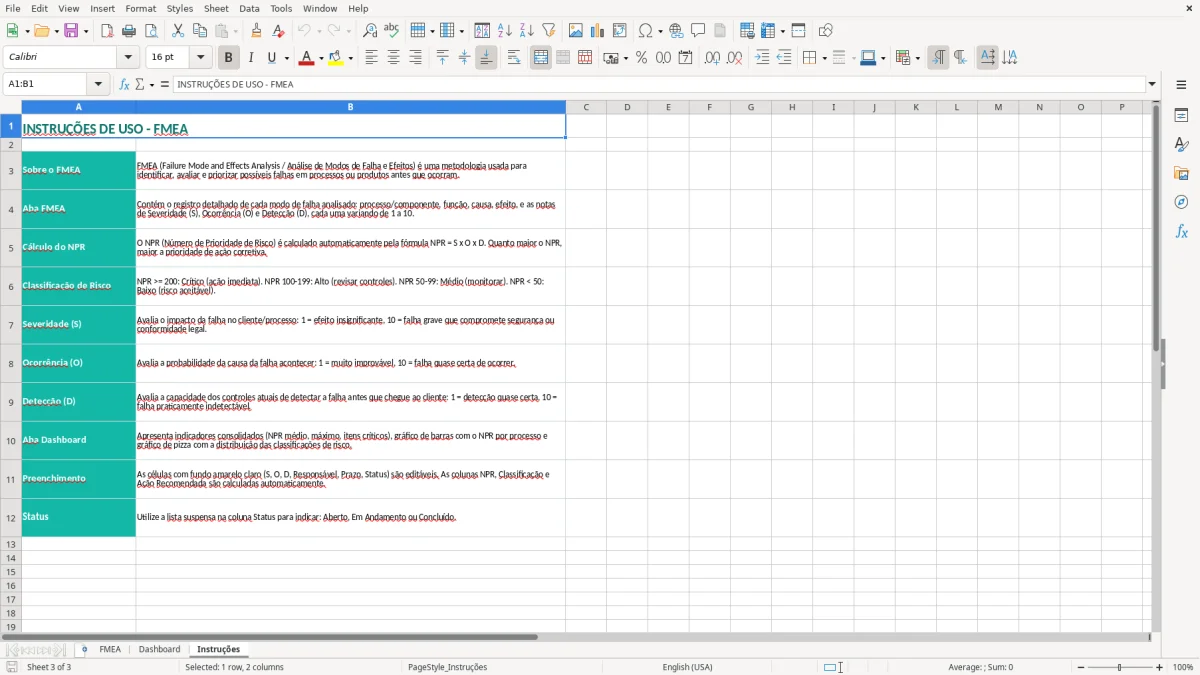Enable AutoFilter funnel icon
The height and width of the screenshot is (675, 1200).
[x=549, y=31]
